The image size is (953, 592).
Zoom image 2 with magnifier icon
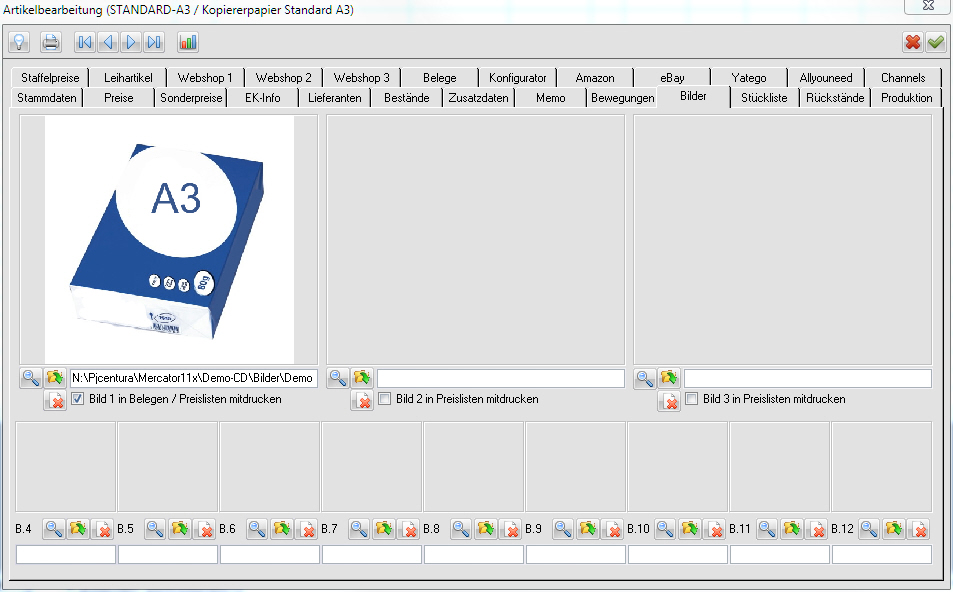338,378
